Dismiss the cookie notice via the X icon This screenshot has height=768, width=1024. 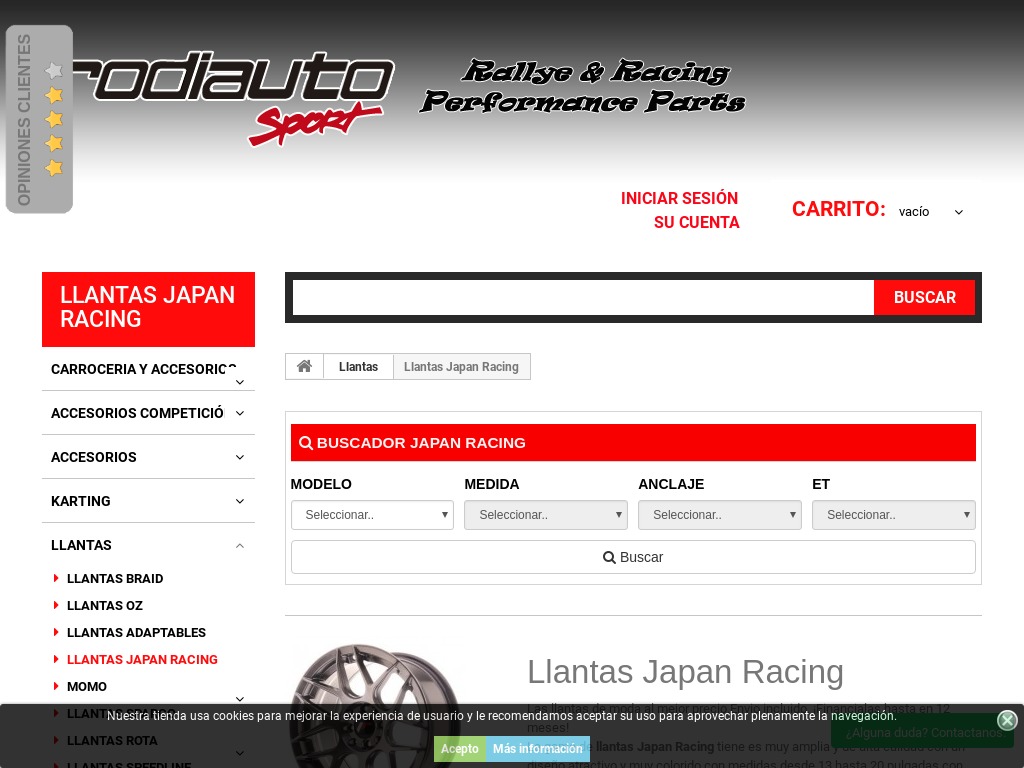pos(1007,720)
